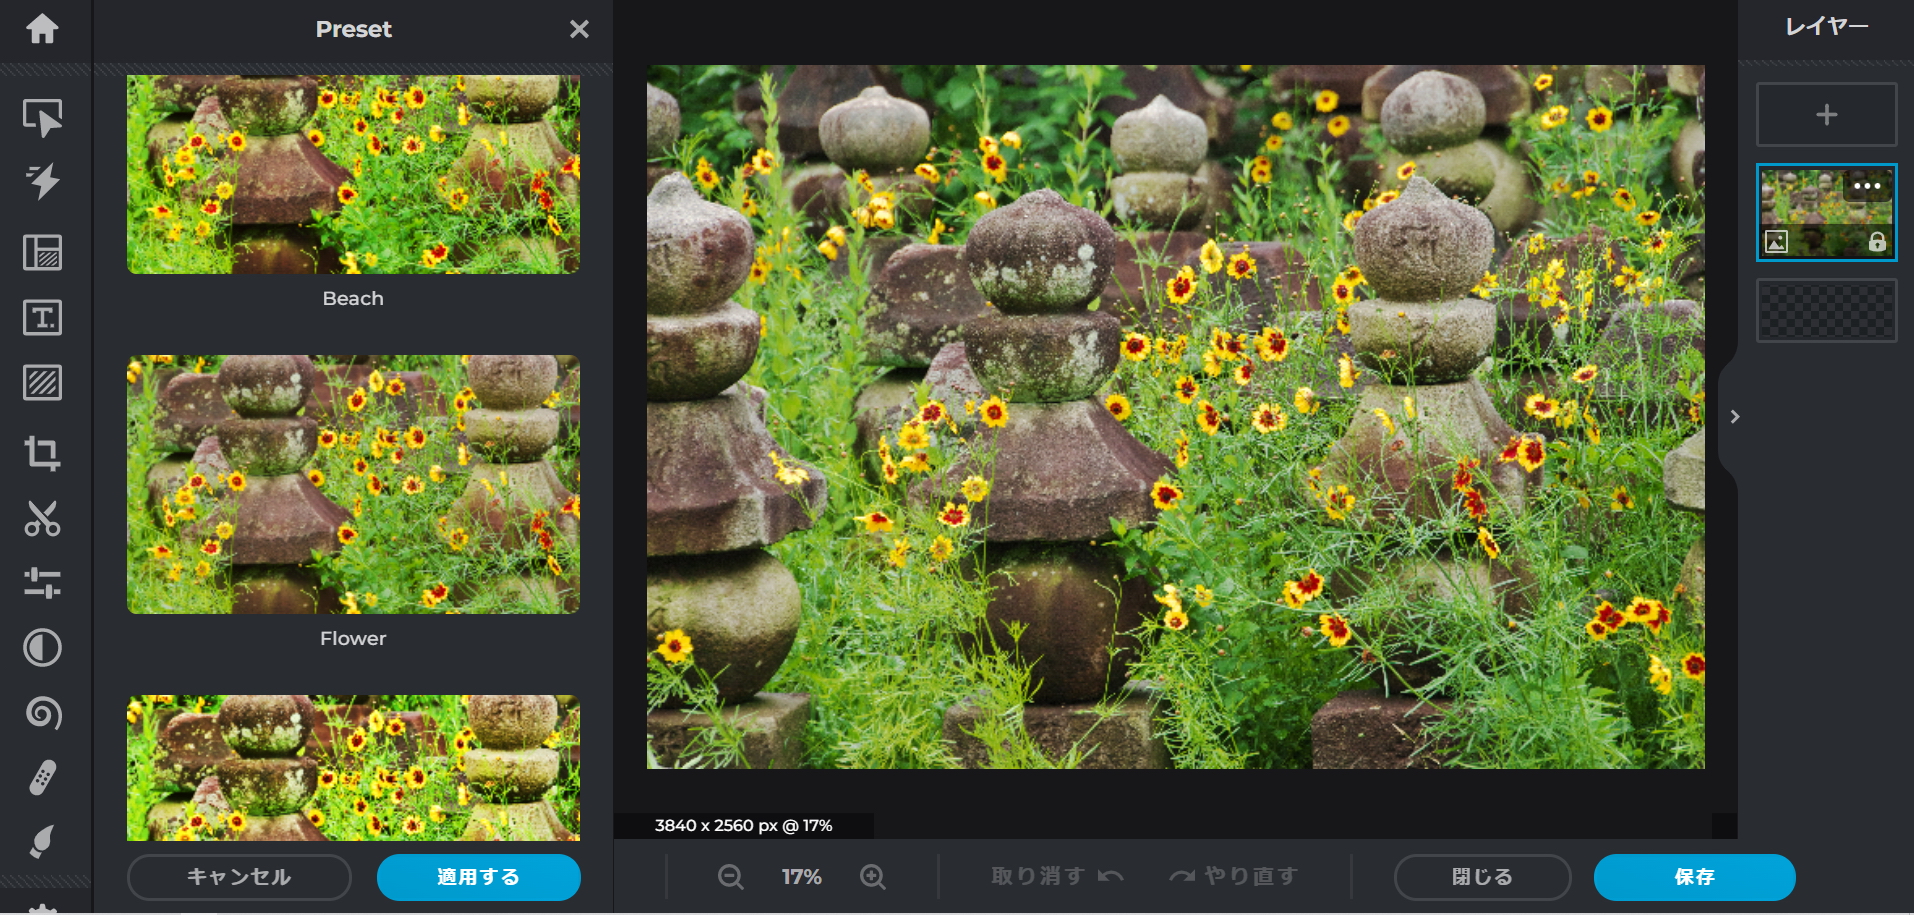Open the Adjust sliders tool
The width and height of the screenshot is (1914, 915).
click(42, 583)
